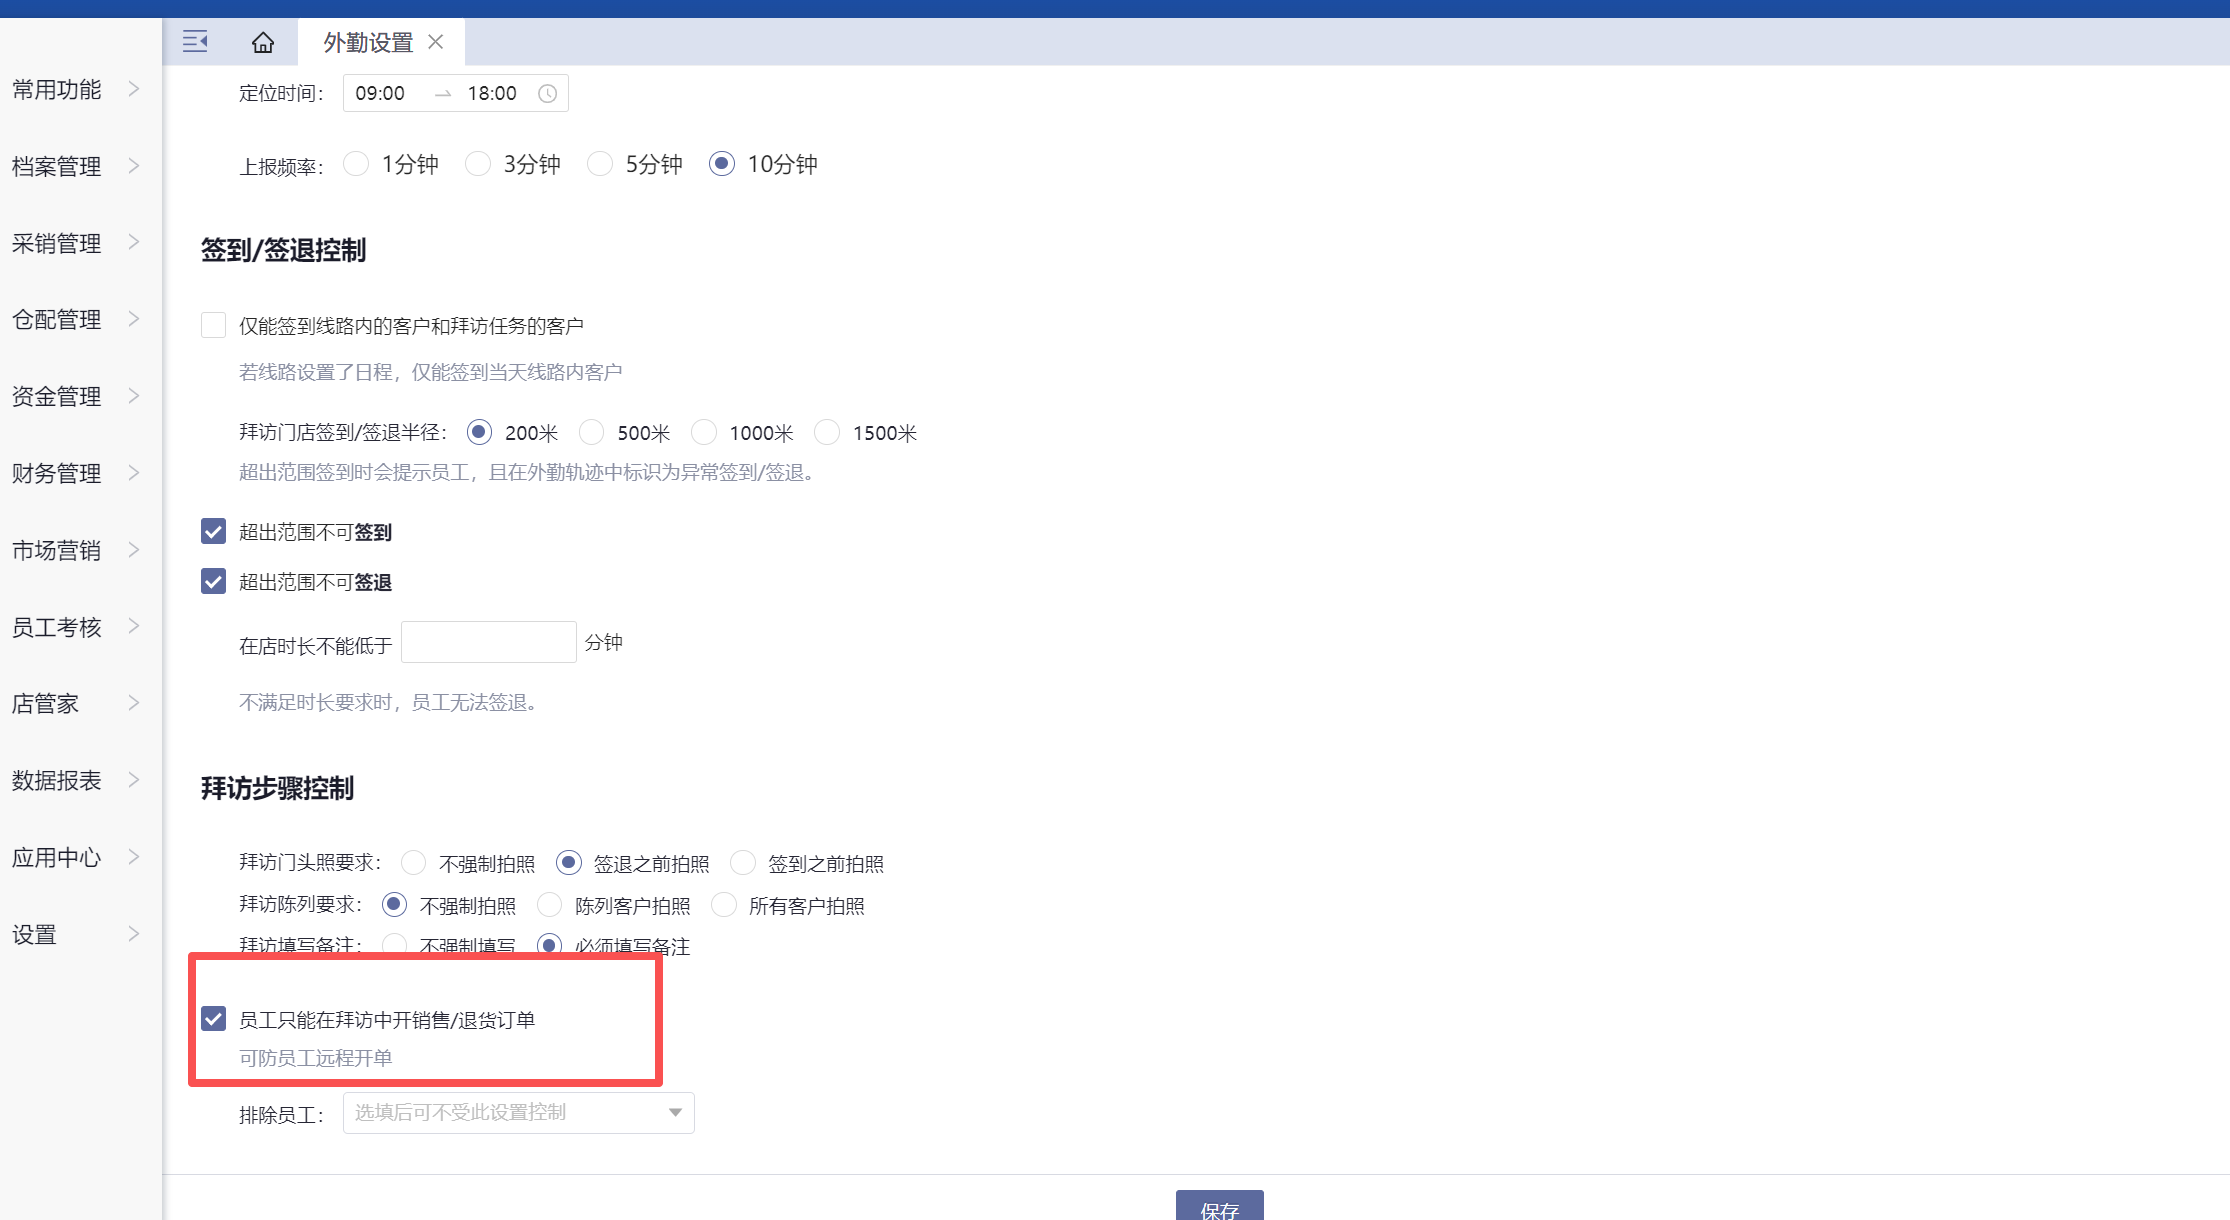Click the clock icon in 定位时间 field

point(547,93)
